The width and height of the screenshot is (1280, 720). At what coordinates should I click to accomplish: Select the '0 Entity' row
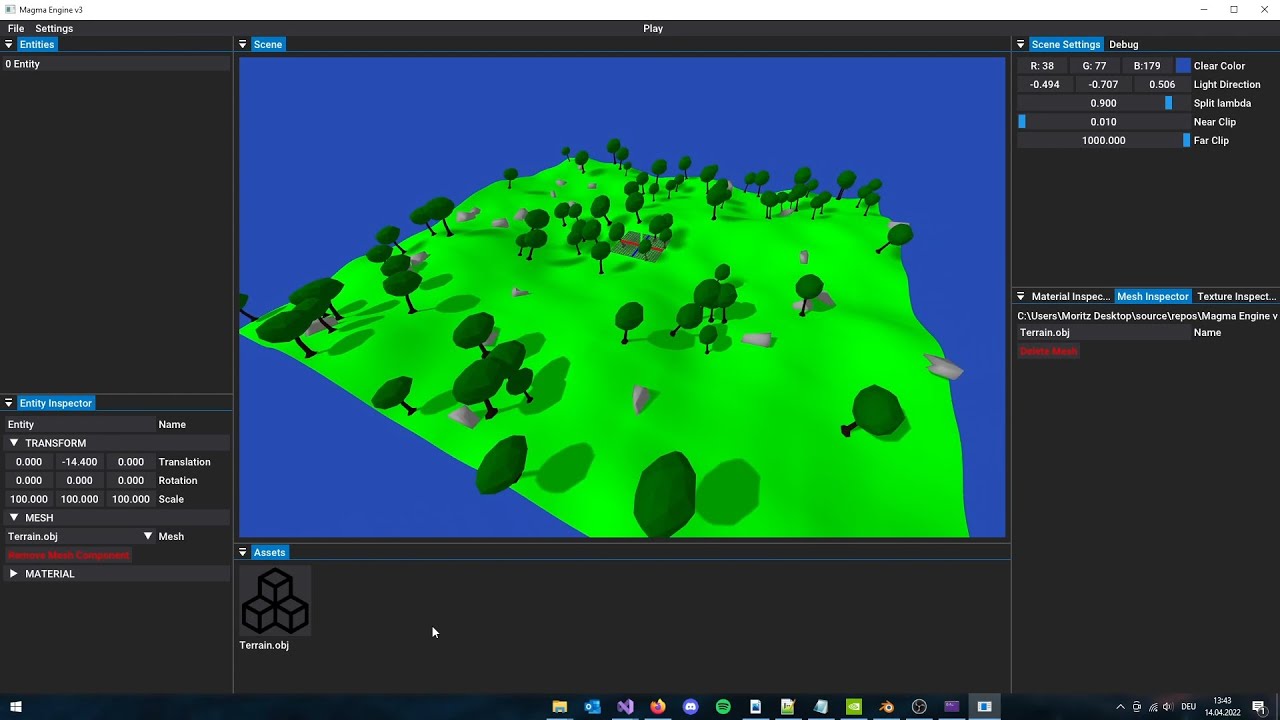click(116, 64)
